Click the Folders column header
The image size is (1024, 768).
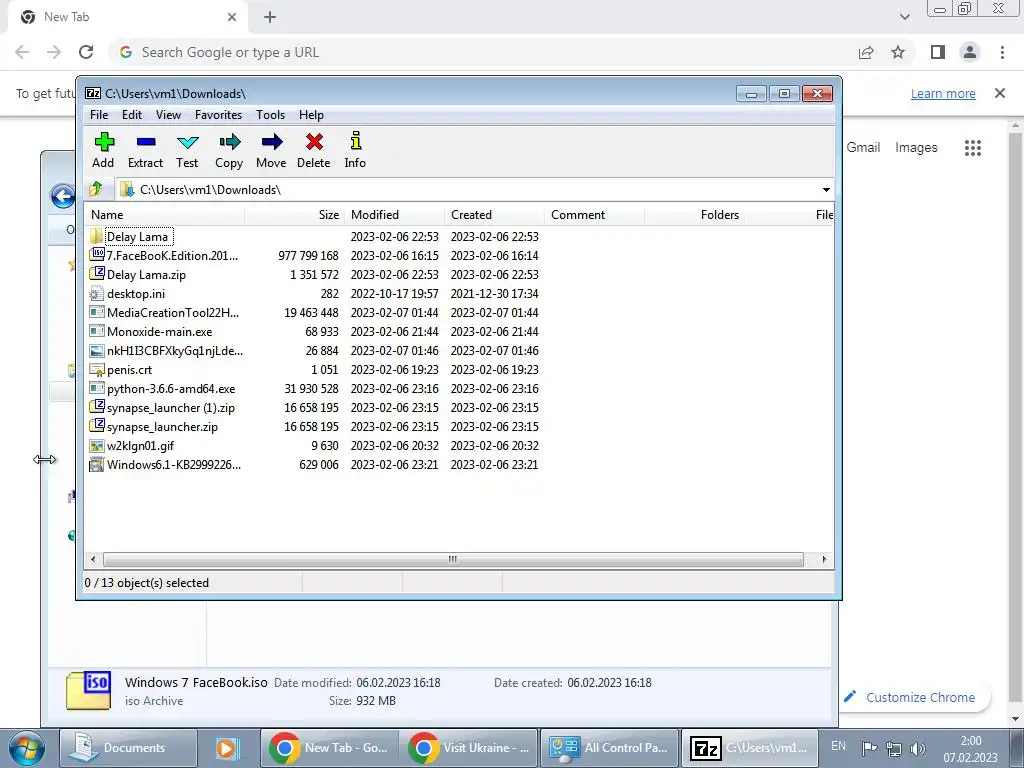point(694,215)
